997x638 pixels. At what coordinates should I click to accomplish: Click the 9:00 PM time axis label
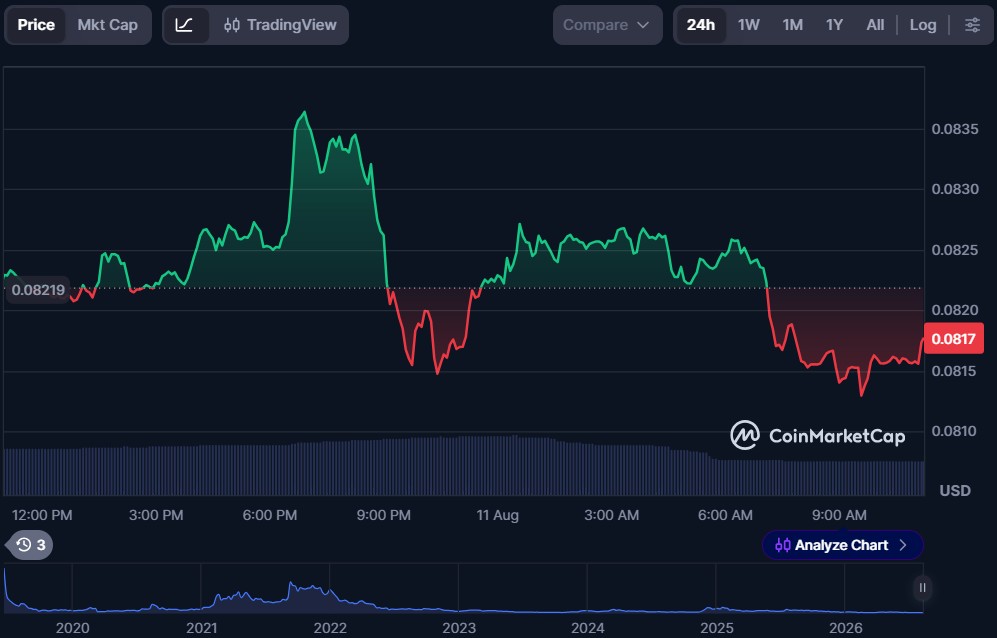click(383, 515)
